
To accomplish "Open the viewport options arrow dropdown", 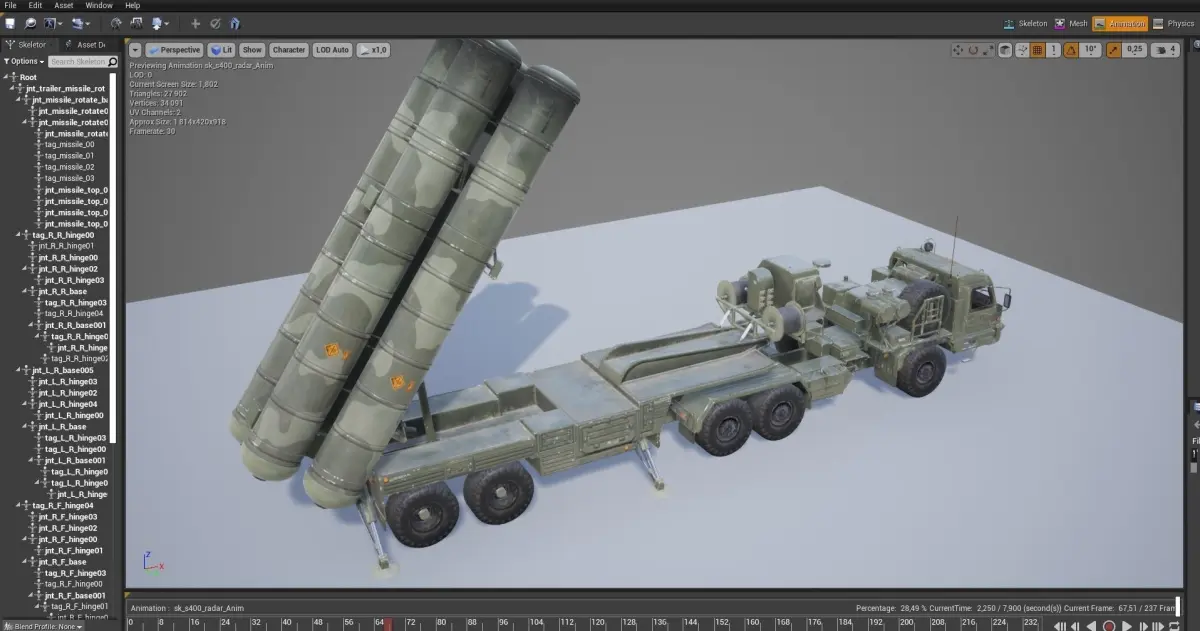I will pyautogui.click(x=135, y=50).
